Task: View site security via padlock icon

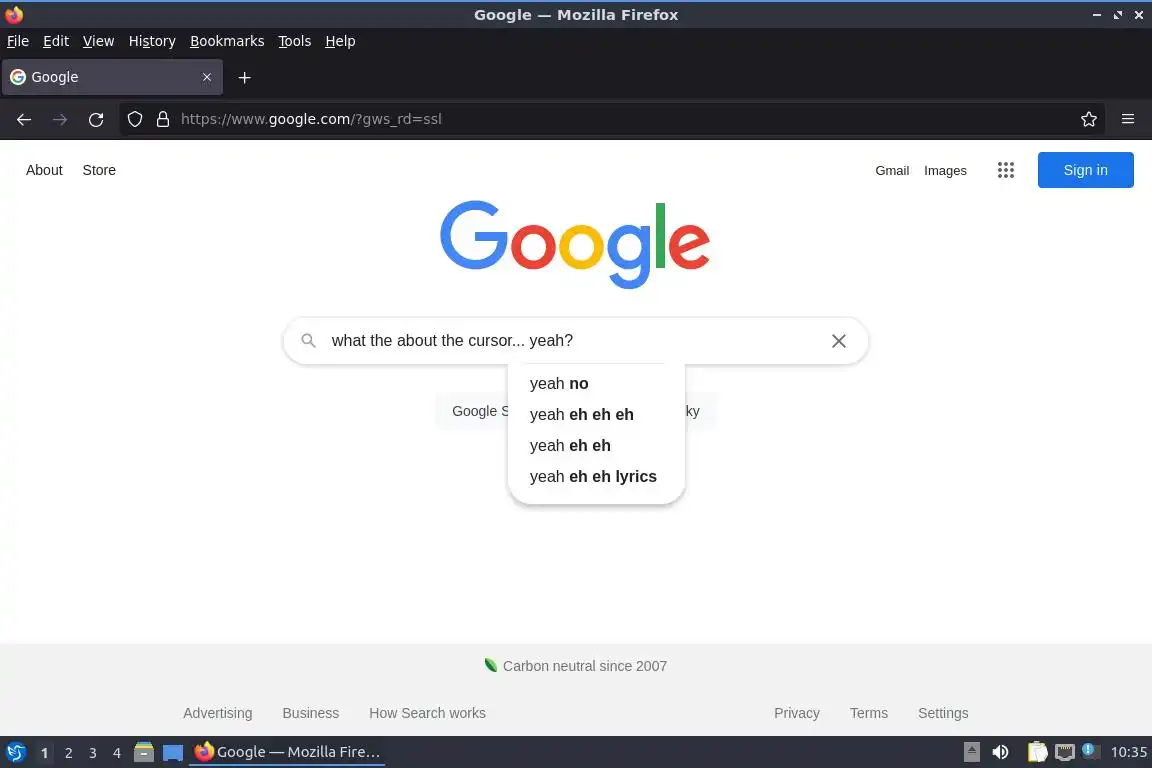Action: click(x=163, y=119)
